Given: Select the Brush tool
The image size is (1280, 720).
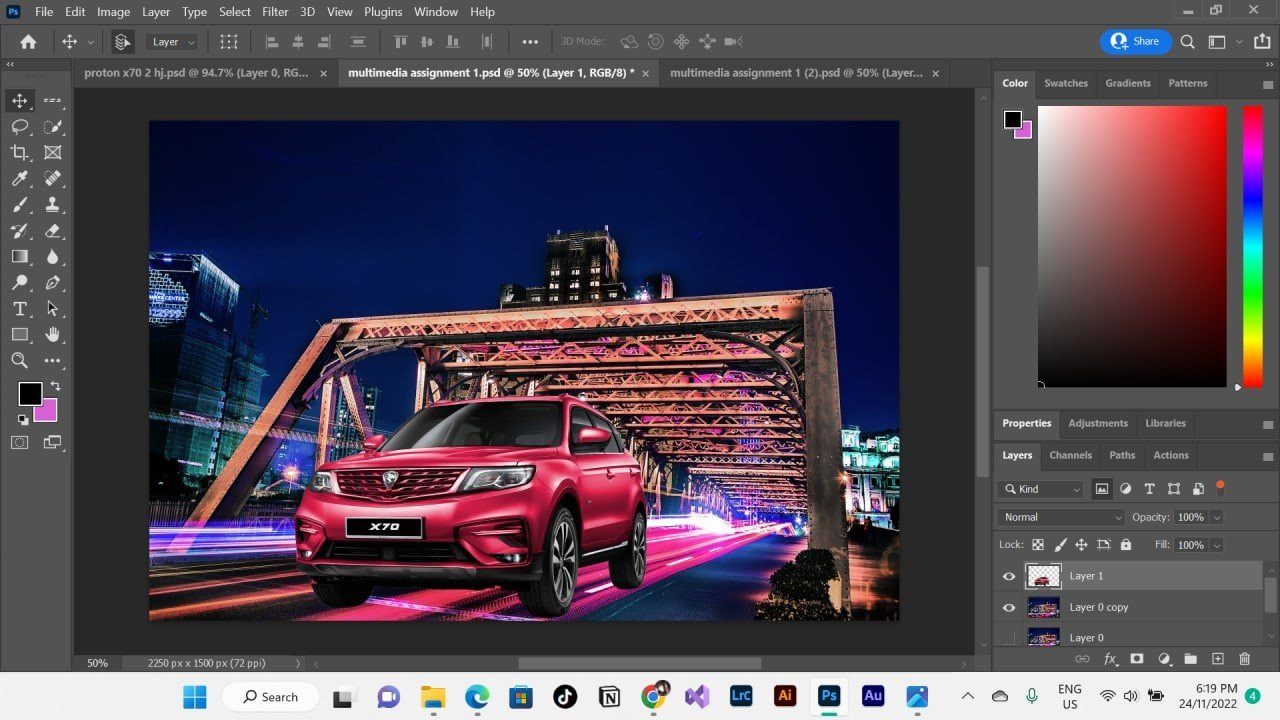Looking at the screenshot, I should click(19, 205).
